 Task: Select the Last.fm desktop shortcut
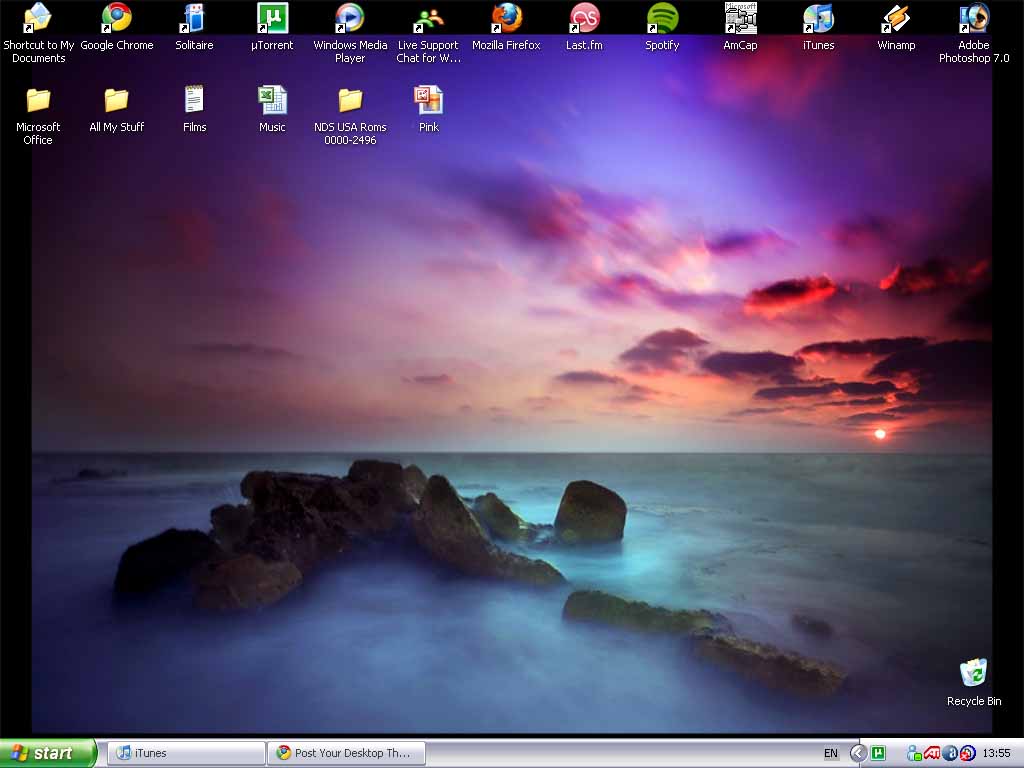coord(584,18)
